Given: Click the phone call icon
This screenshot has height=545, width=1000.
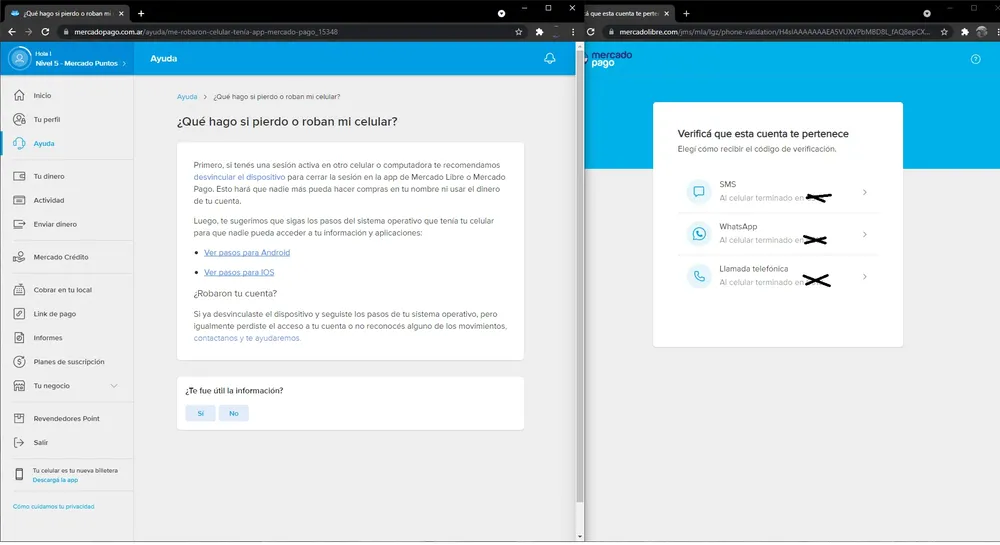Looking at the screenshot, I should [x=698, y=276].
